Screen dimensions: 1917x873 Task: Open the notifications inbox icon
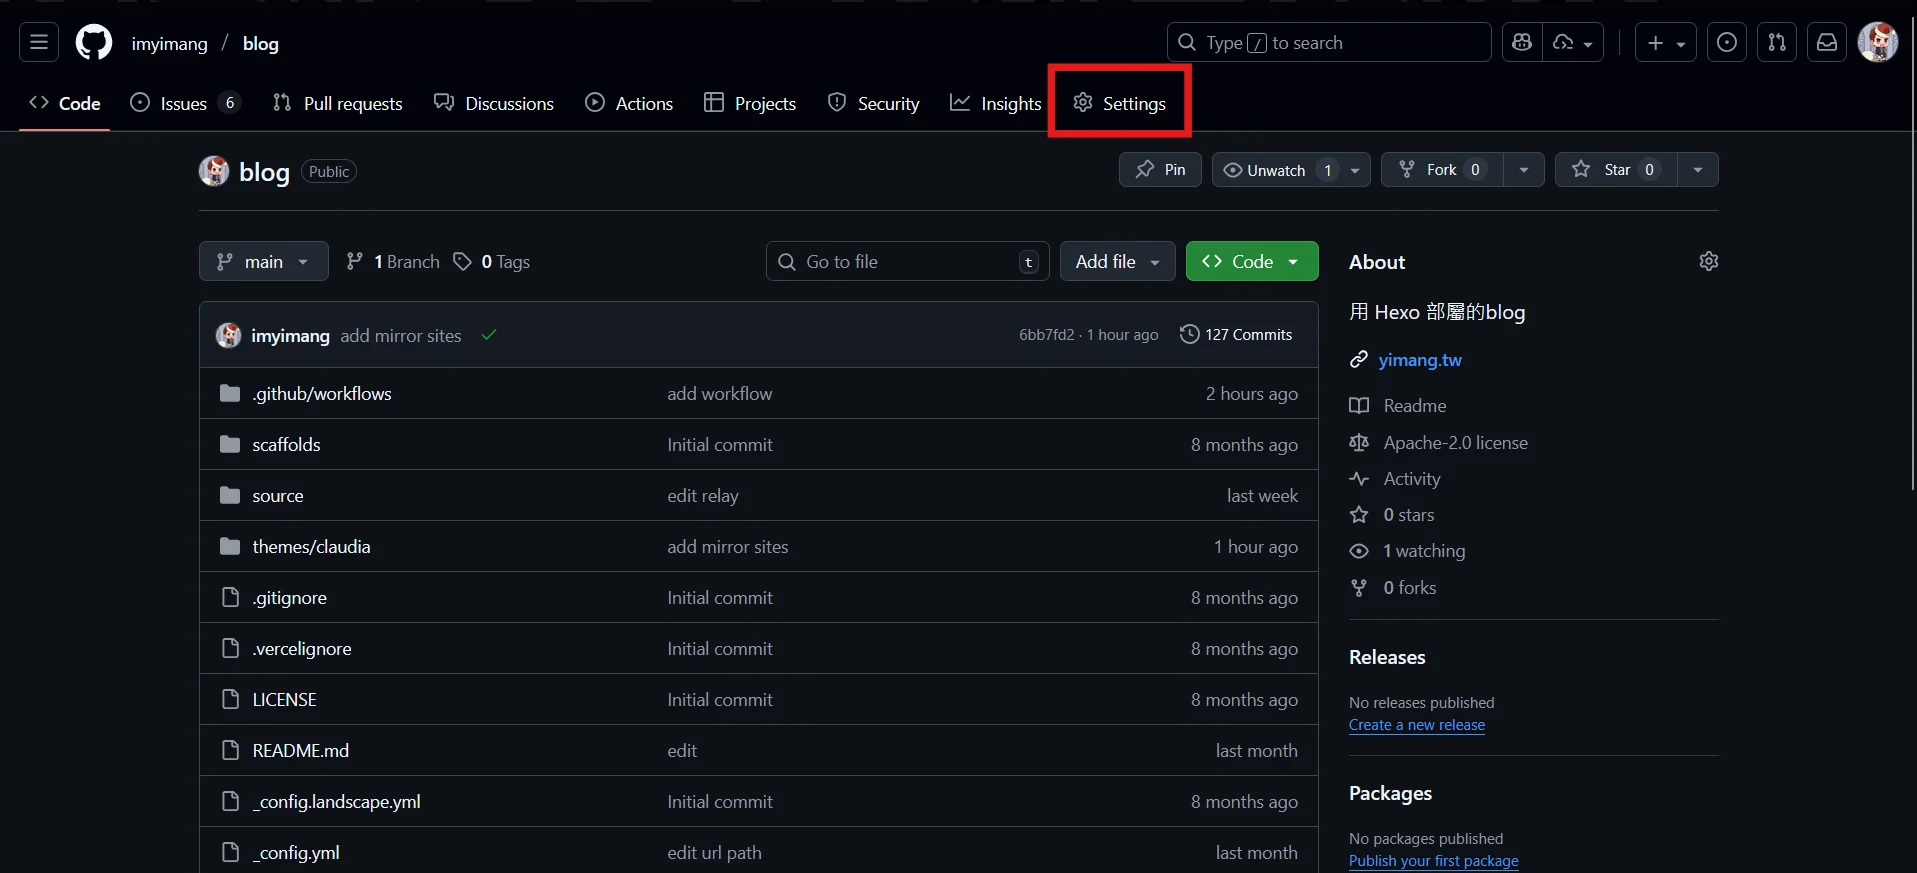click(x=1827, y=43)
